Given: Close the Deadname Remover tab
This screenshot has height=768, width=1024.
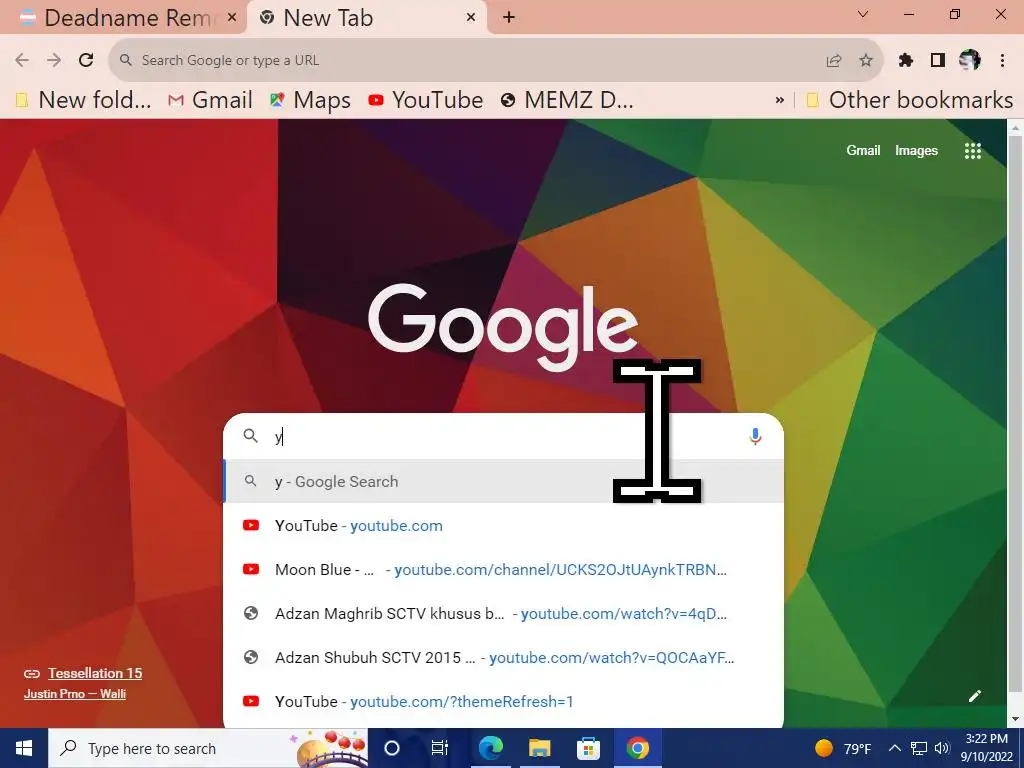Looking at the screenshot, I should [x=231, y=17].
